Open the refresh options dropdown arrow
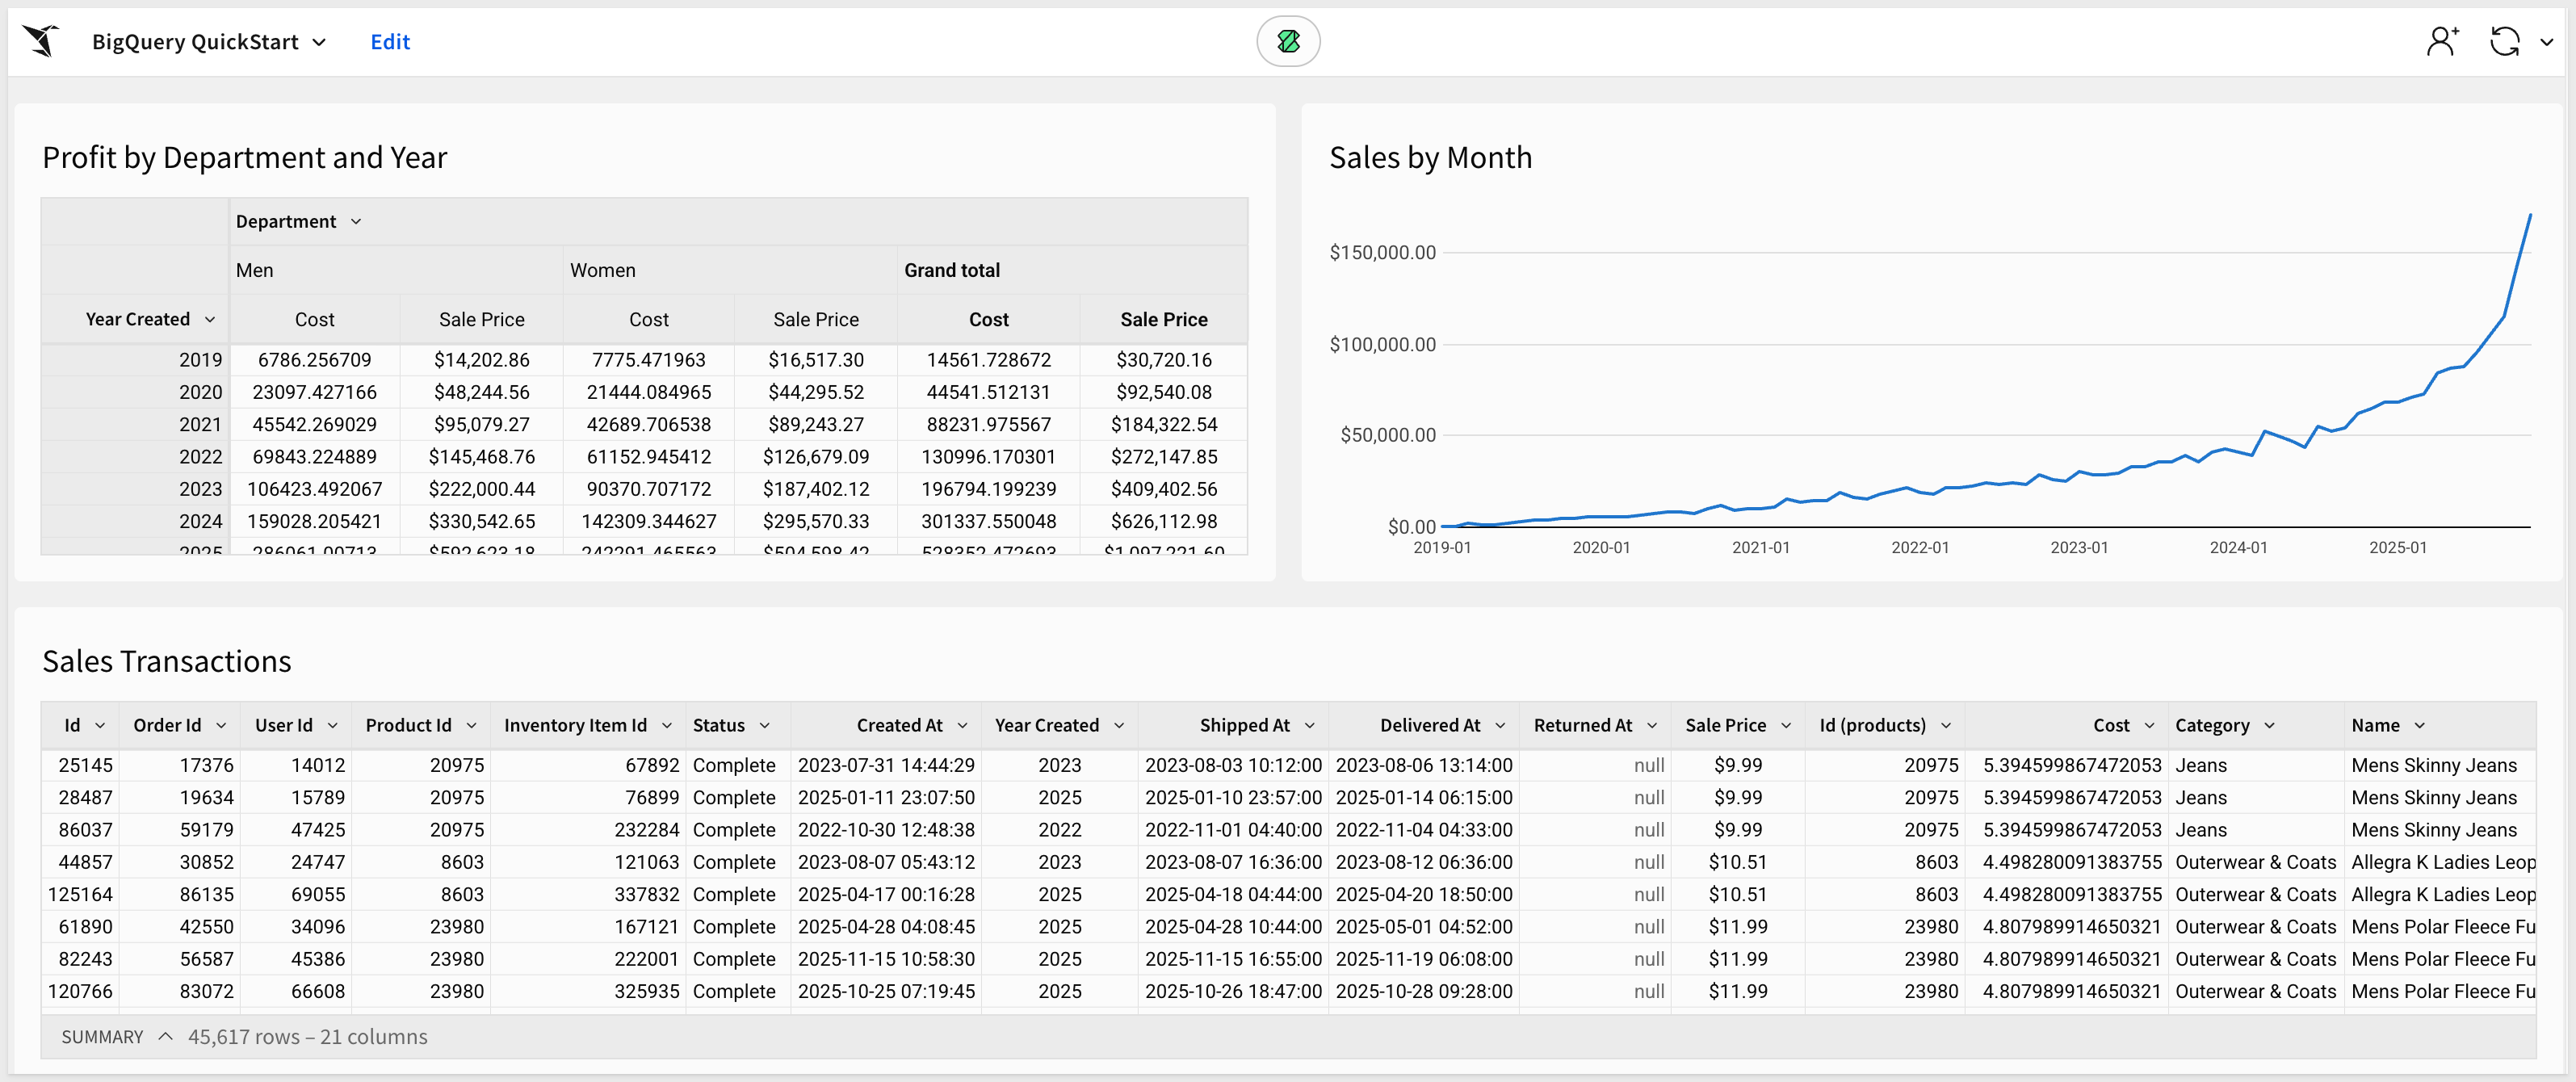 (x=2547, y=42)
